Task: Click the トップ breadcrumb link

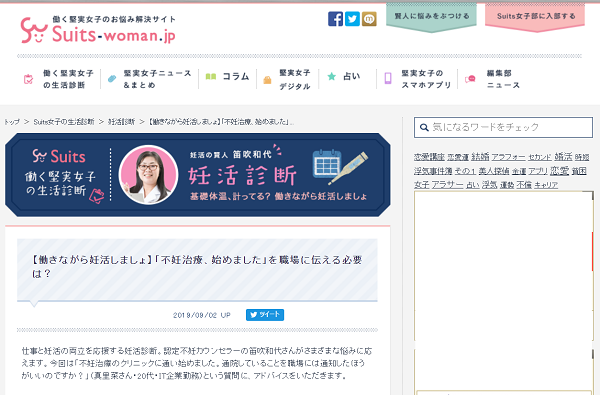Action: click(11, 122)
